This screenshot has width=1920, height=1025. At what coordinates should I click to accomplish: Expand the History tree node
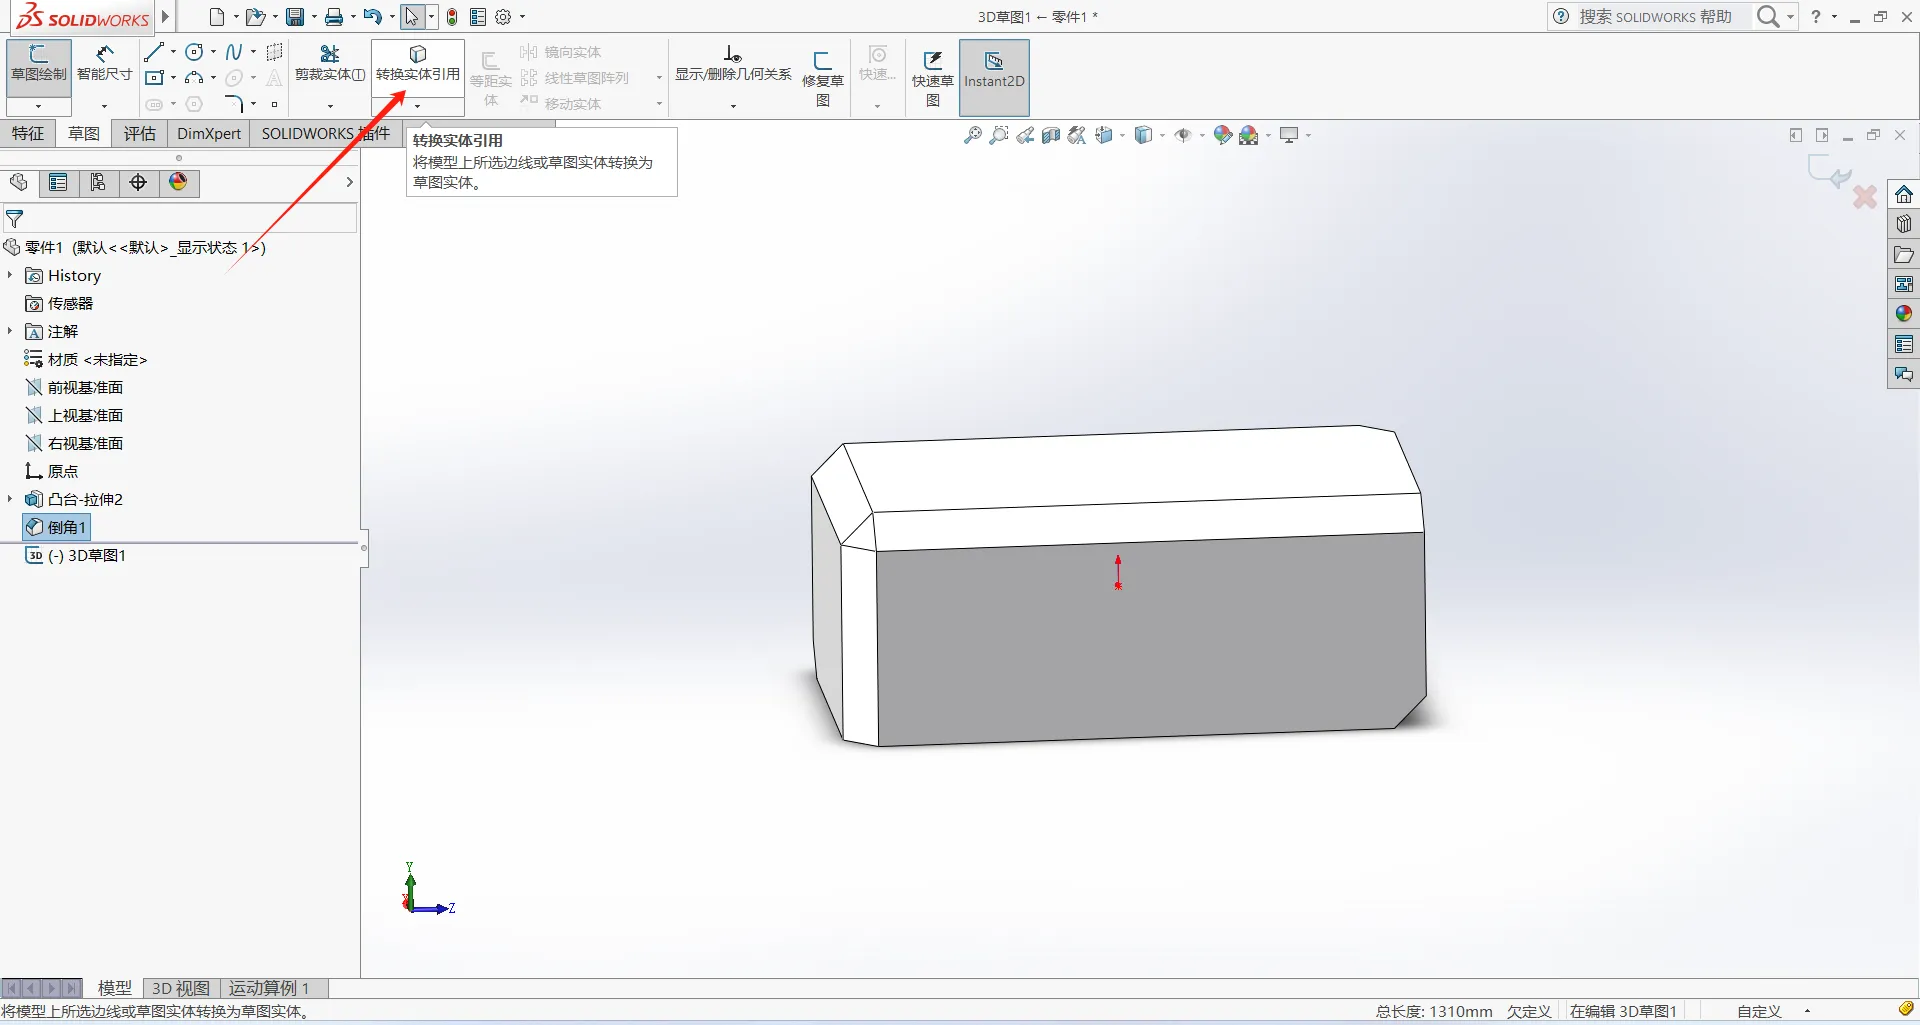tap(10, 276)
